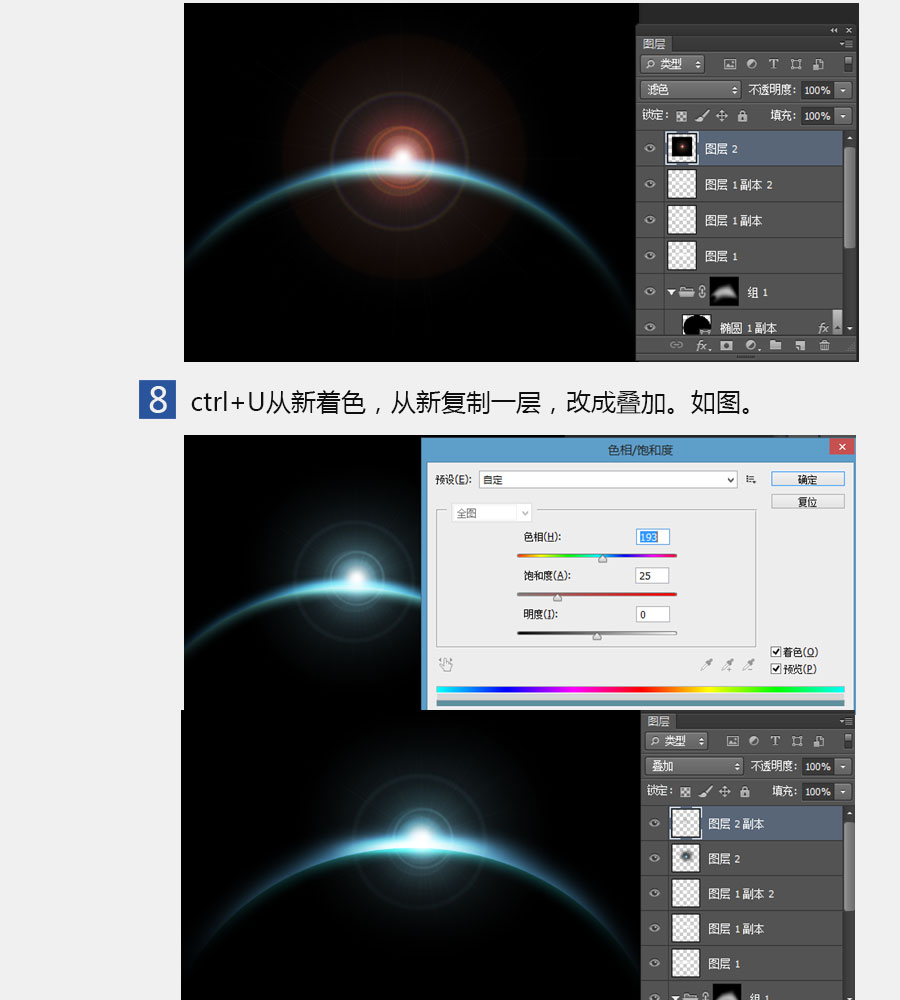This screenshot has width=900, height=1000.
Task: Lock image pixels (brush) in 滤色 Layers panel
Action: pos(702,115)
